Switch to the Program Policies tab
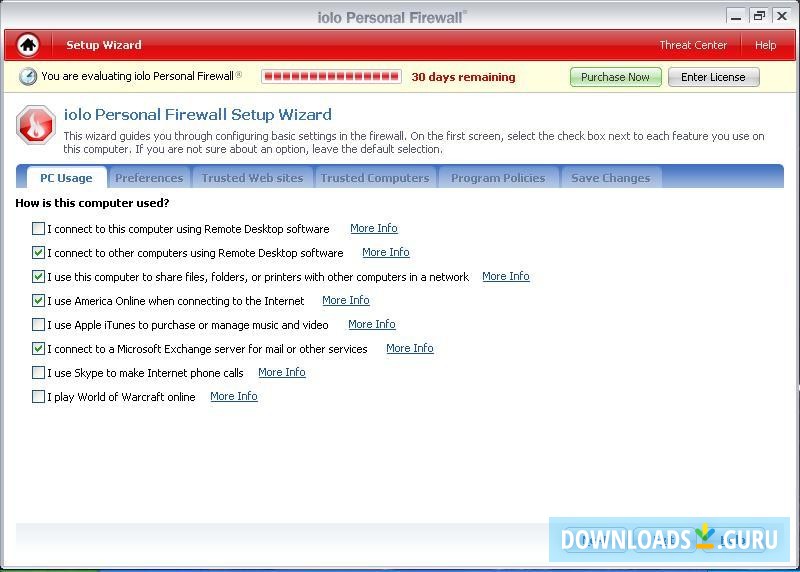Image resolution: width=800 pixels, height=572 pixels. [x=498, y=178]
